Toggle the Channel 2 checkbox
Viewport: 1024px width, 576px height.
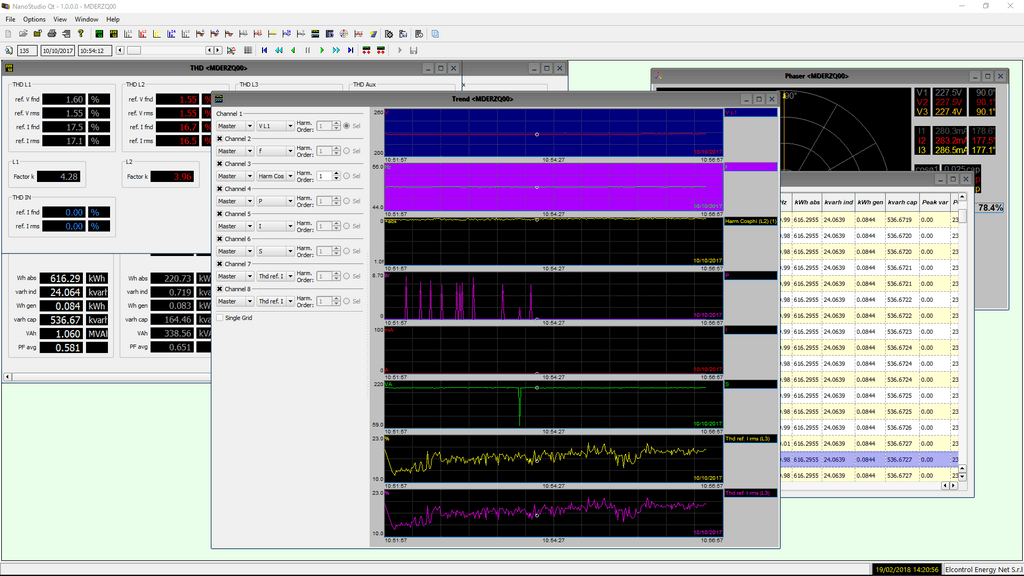tap(220, 139)
